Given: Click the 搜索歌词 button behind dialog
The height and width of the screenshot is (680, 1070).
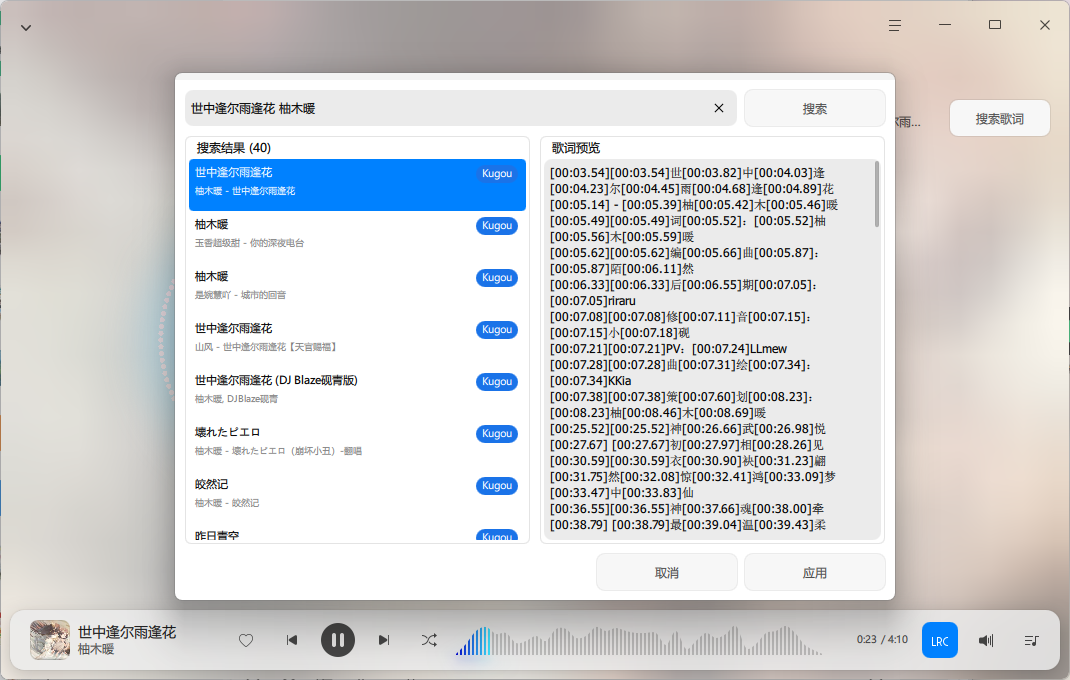Looking at the screenshot, I should tap(999, 119).
